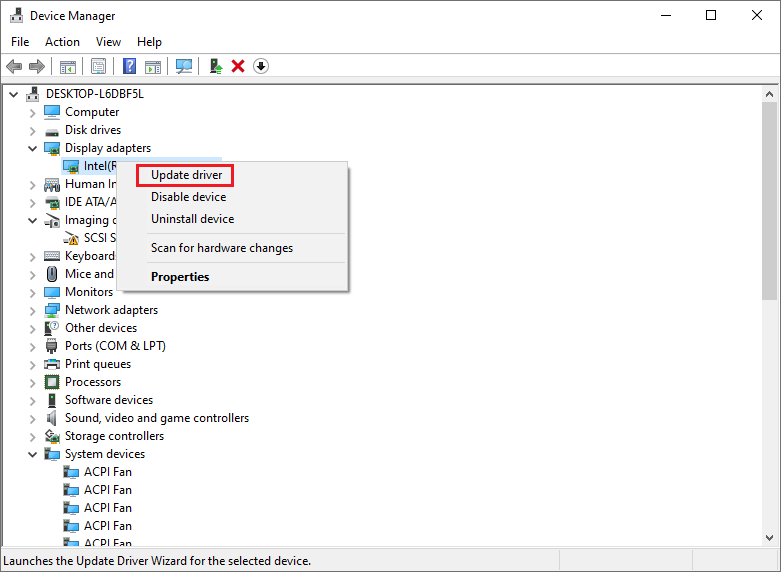This screenshot has height=572, width=781.
Task: Select Scan for hardware changes menu entry
Action: pos(222,248)
